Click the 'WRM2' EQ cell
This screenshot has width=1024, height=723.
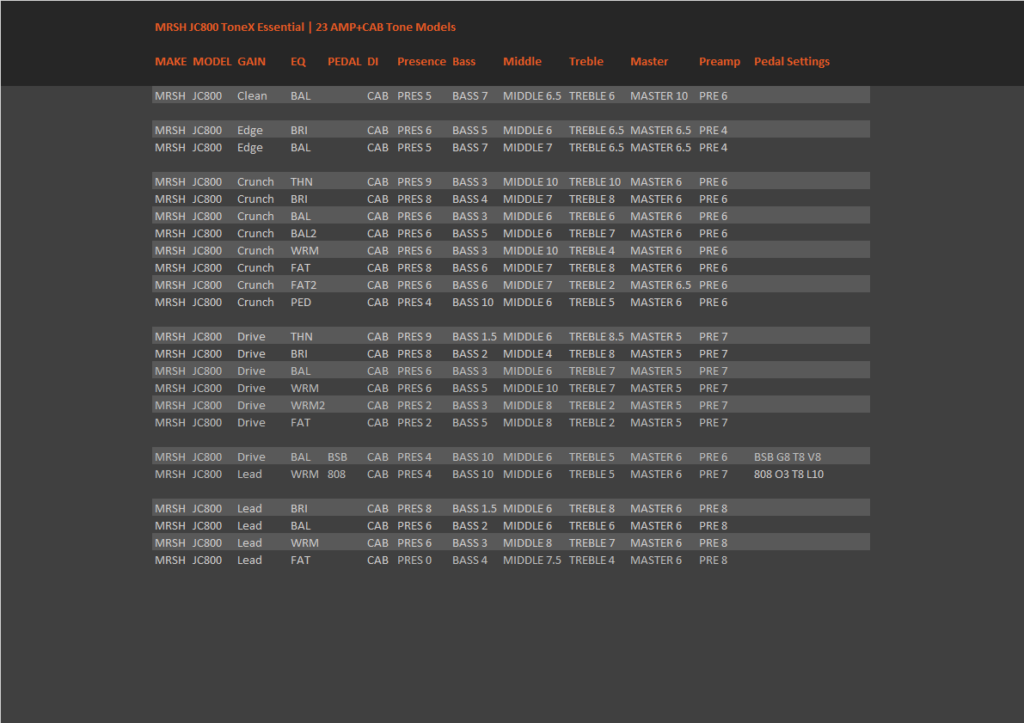click(308, 406)
